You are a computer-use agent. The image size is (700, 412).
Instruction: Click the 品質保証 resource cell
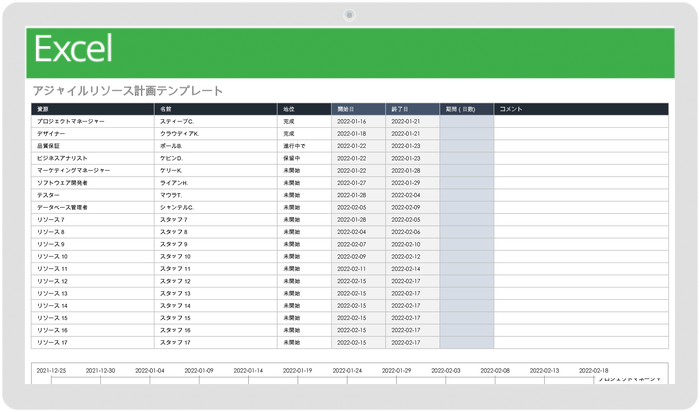point(93,146)
